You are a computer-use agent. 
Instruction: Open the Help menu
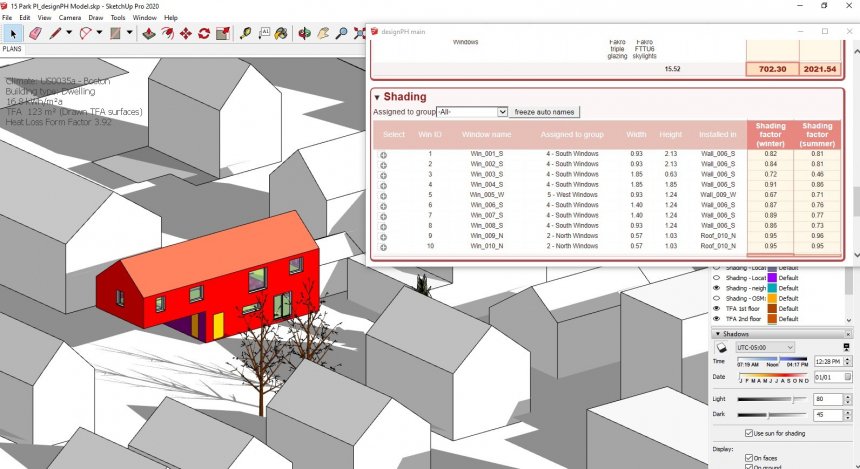click(171, 18)
